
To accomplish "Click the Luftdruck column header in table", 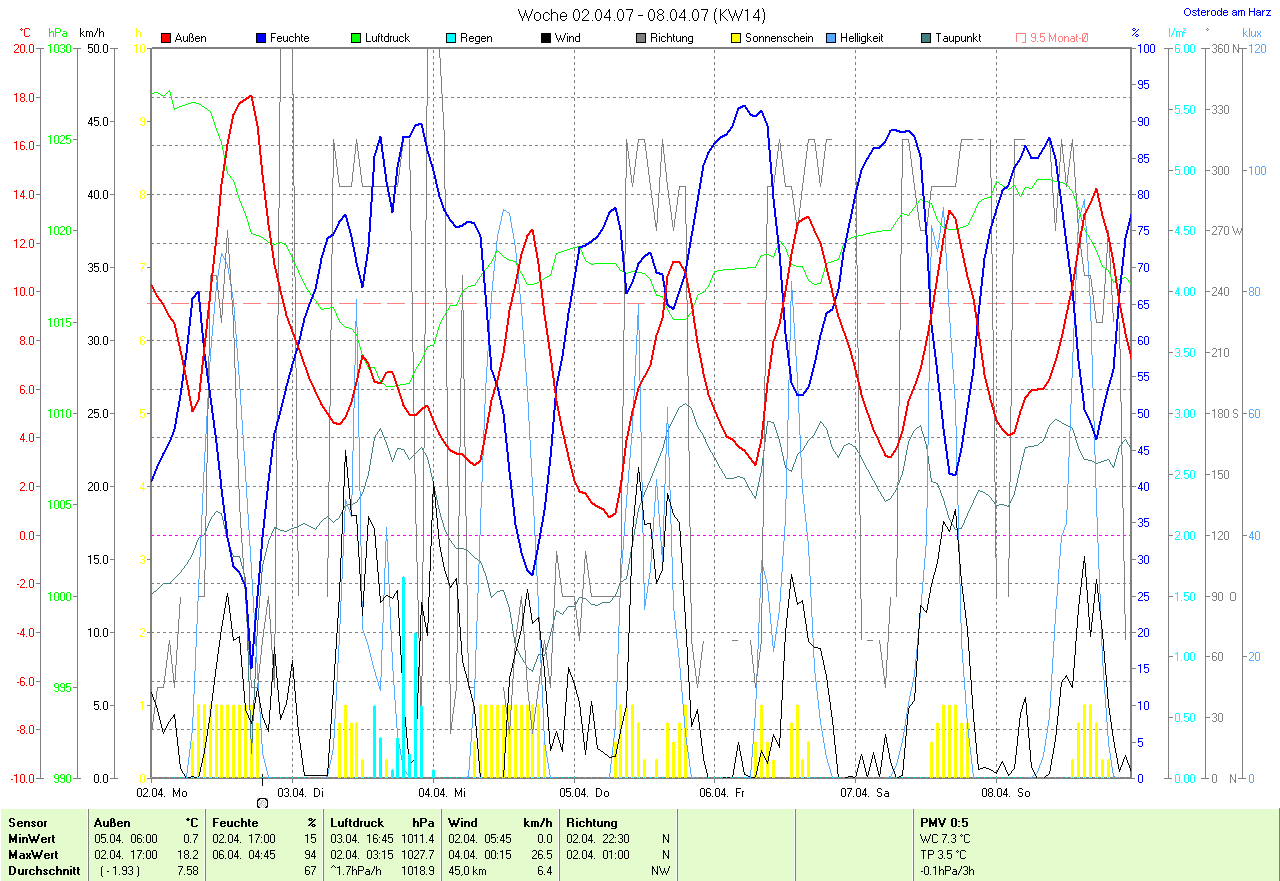I will click(356, 823).
